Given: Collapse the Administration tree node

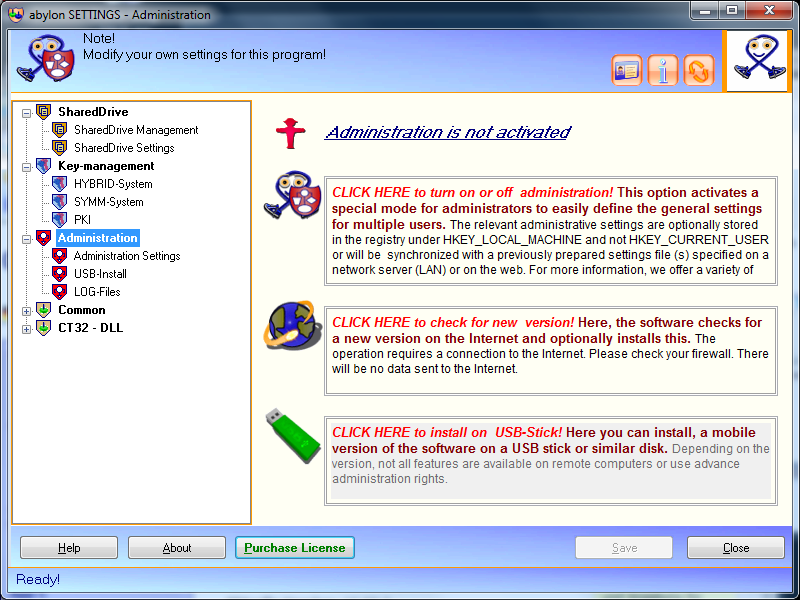Looking at the screenshot, I should 27,239.
